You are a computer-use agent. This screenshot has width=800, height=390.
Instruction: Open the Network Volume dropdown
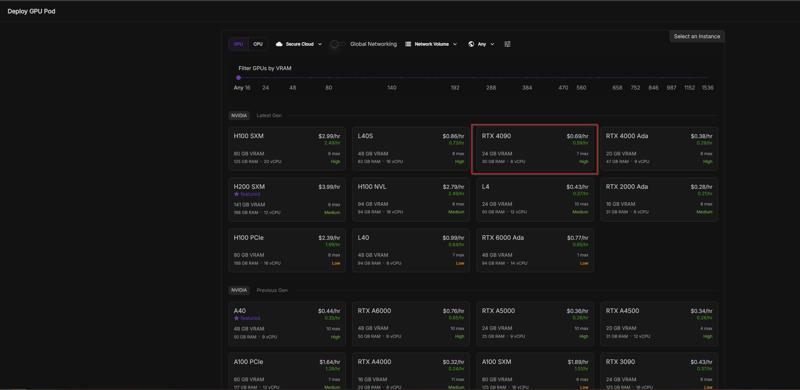click(x=431, y=44)
